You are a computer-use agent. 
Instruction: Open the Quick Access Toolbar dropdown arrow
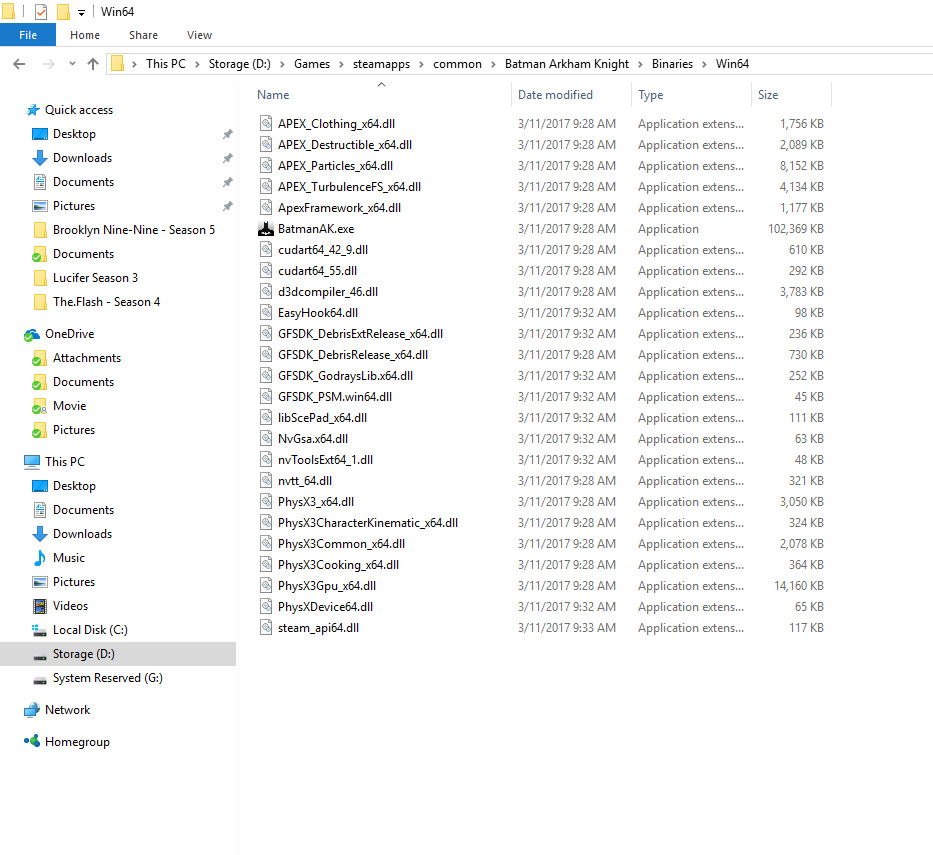[x=81, y=13]
